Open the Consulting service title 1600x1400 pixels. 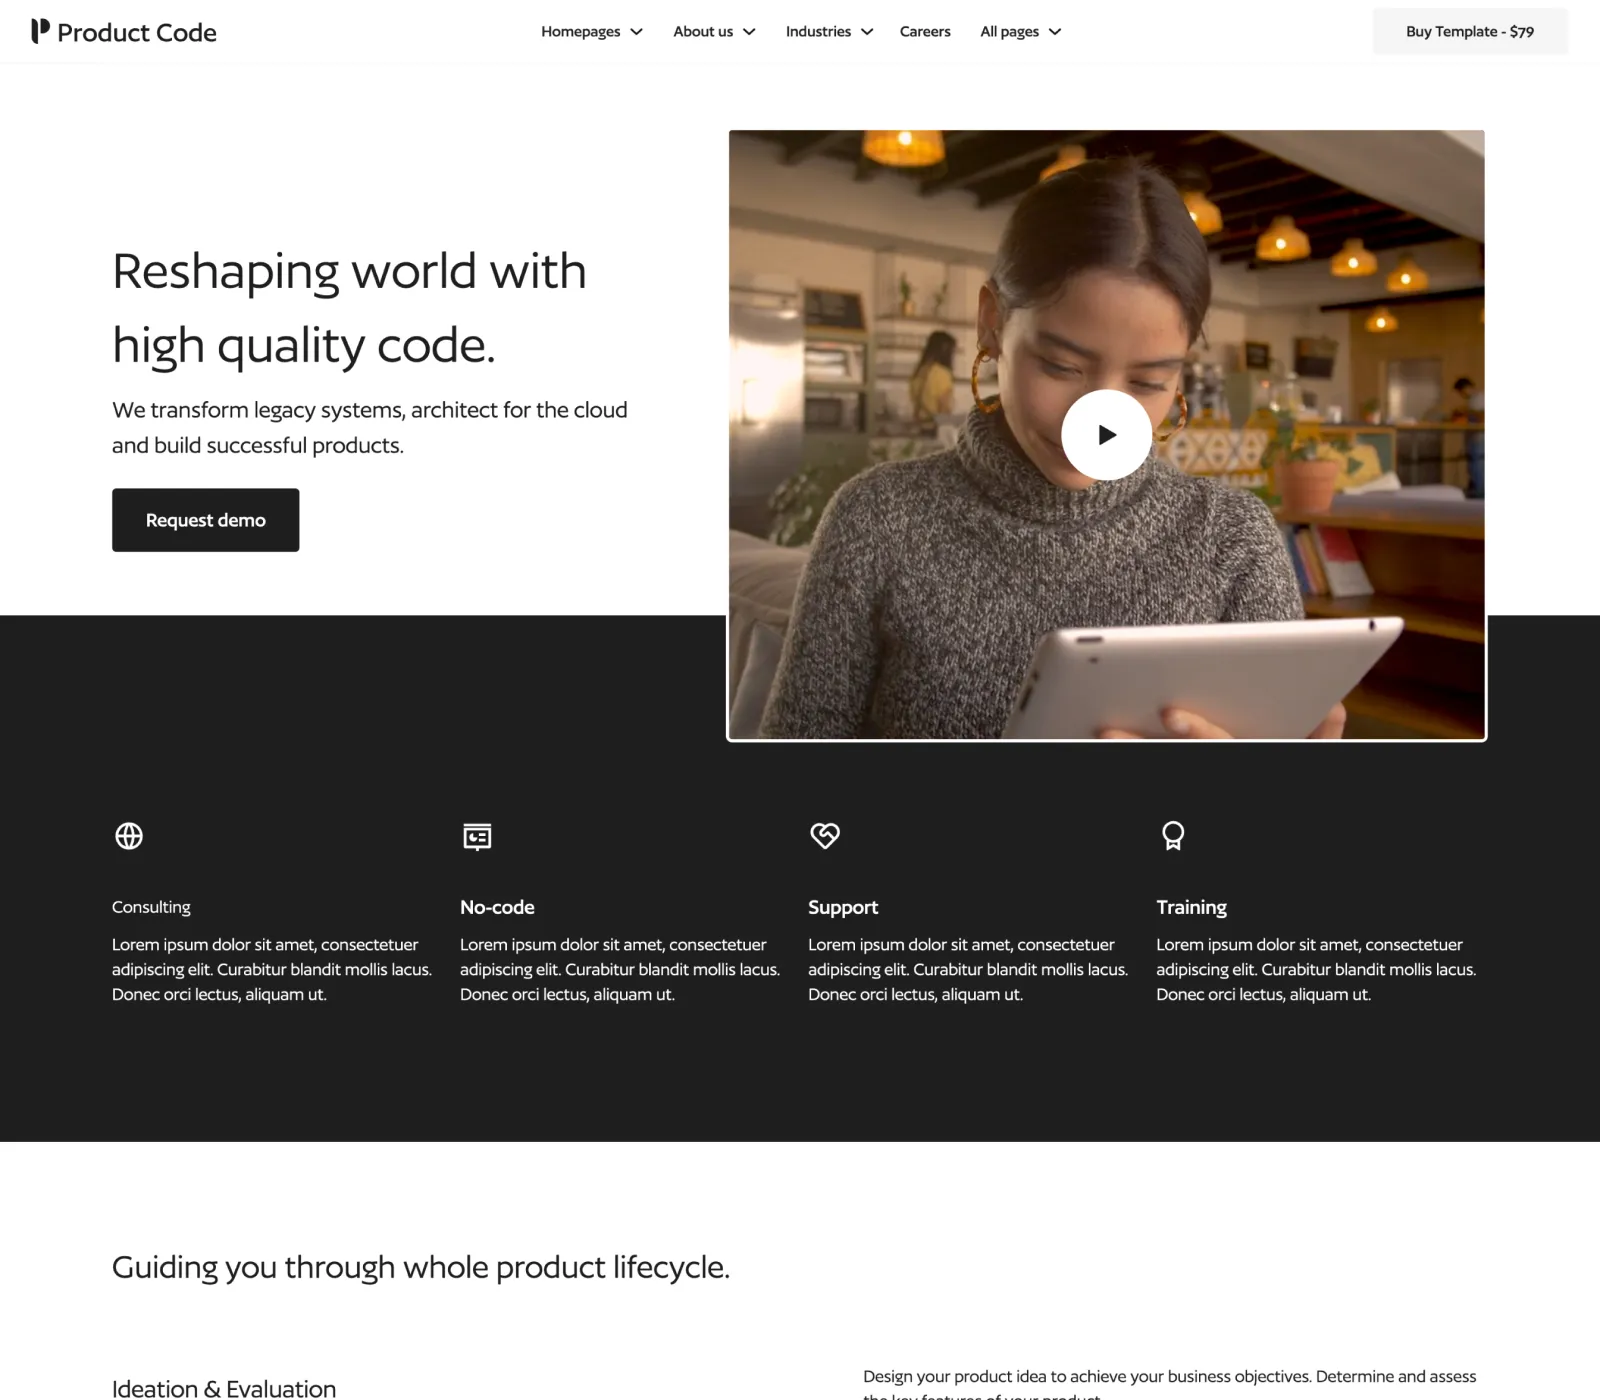[x=151, y=907]
